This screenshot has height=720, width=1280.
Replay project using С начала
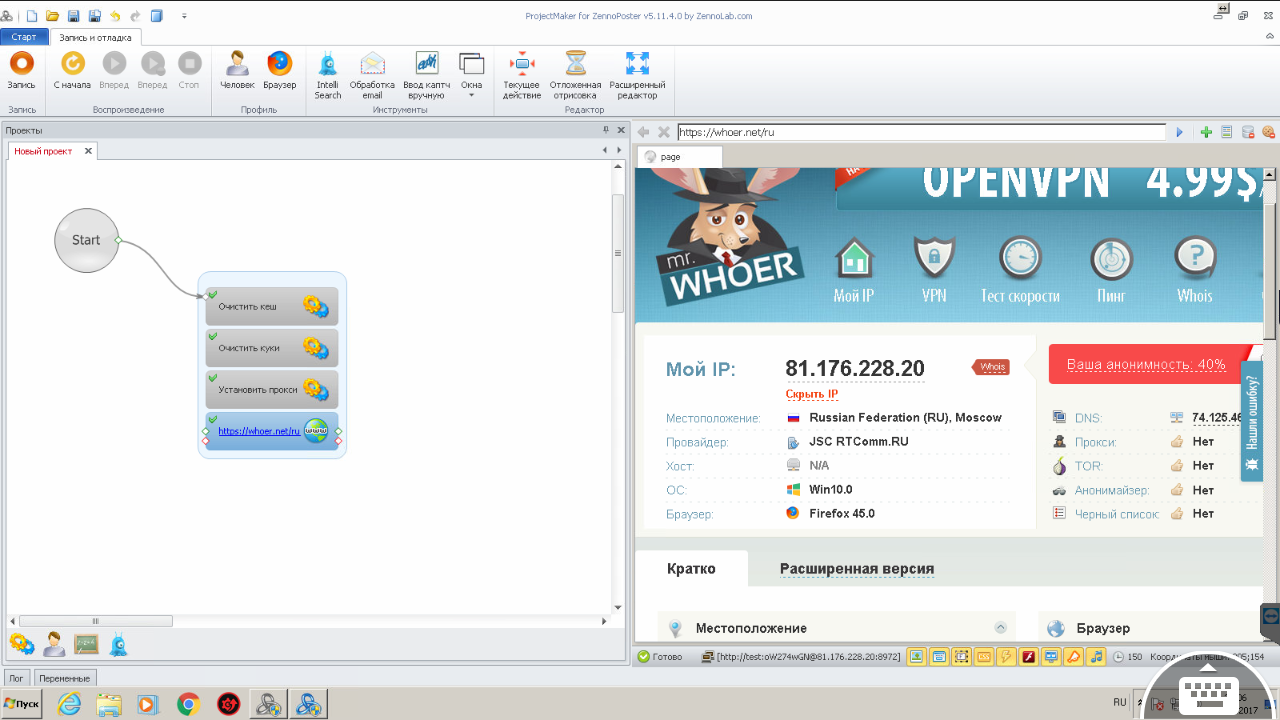(72, 73)
